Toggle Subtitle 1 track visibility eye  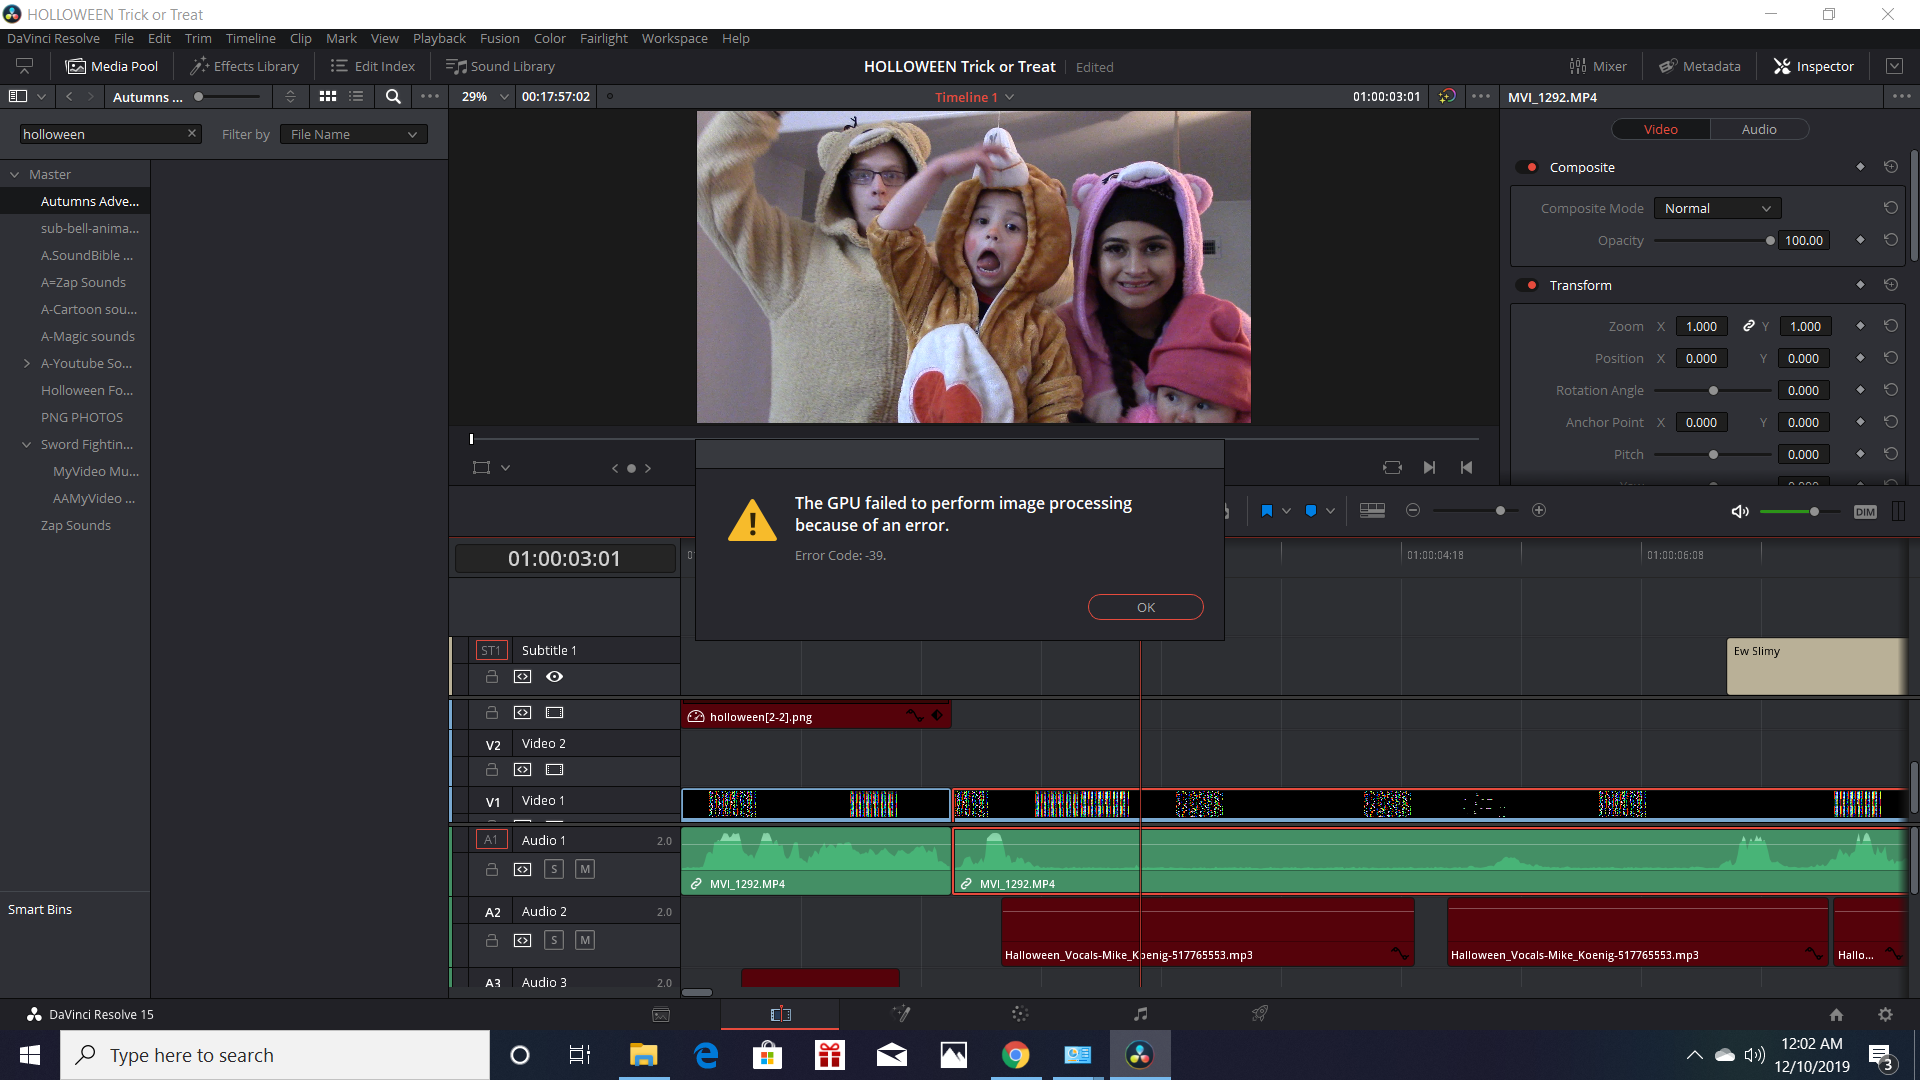[x=555, y=677]
